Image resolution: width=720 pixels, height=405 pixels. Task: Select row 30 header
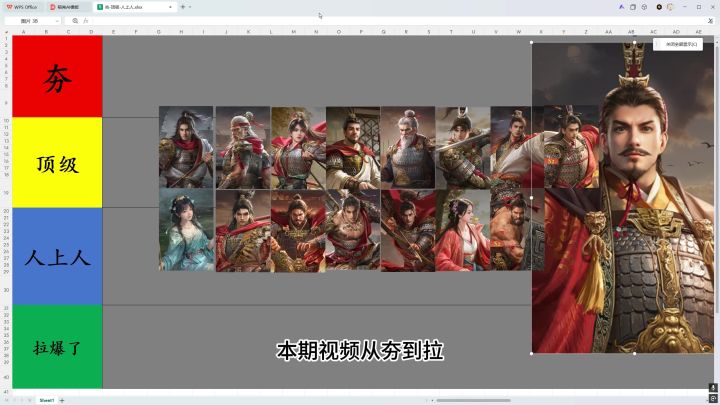(x=6, y=290)
